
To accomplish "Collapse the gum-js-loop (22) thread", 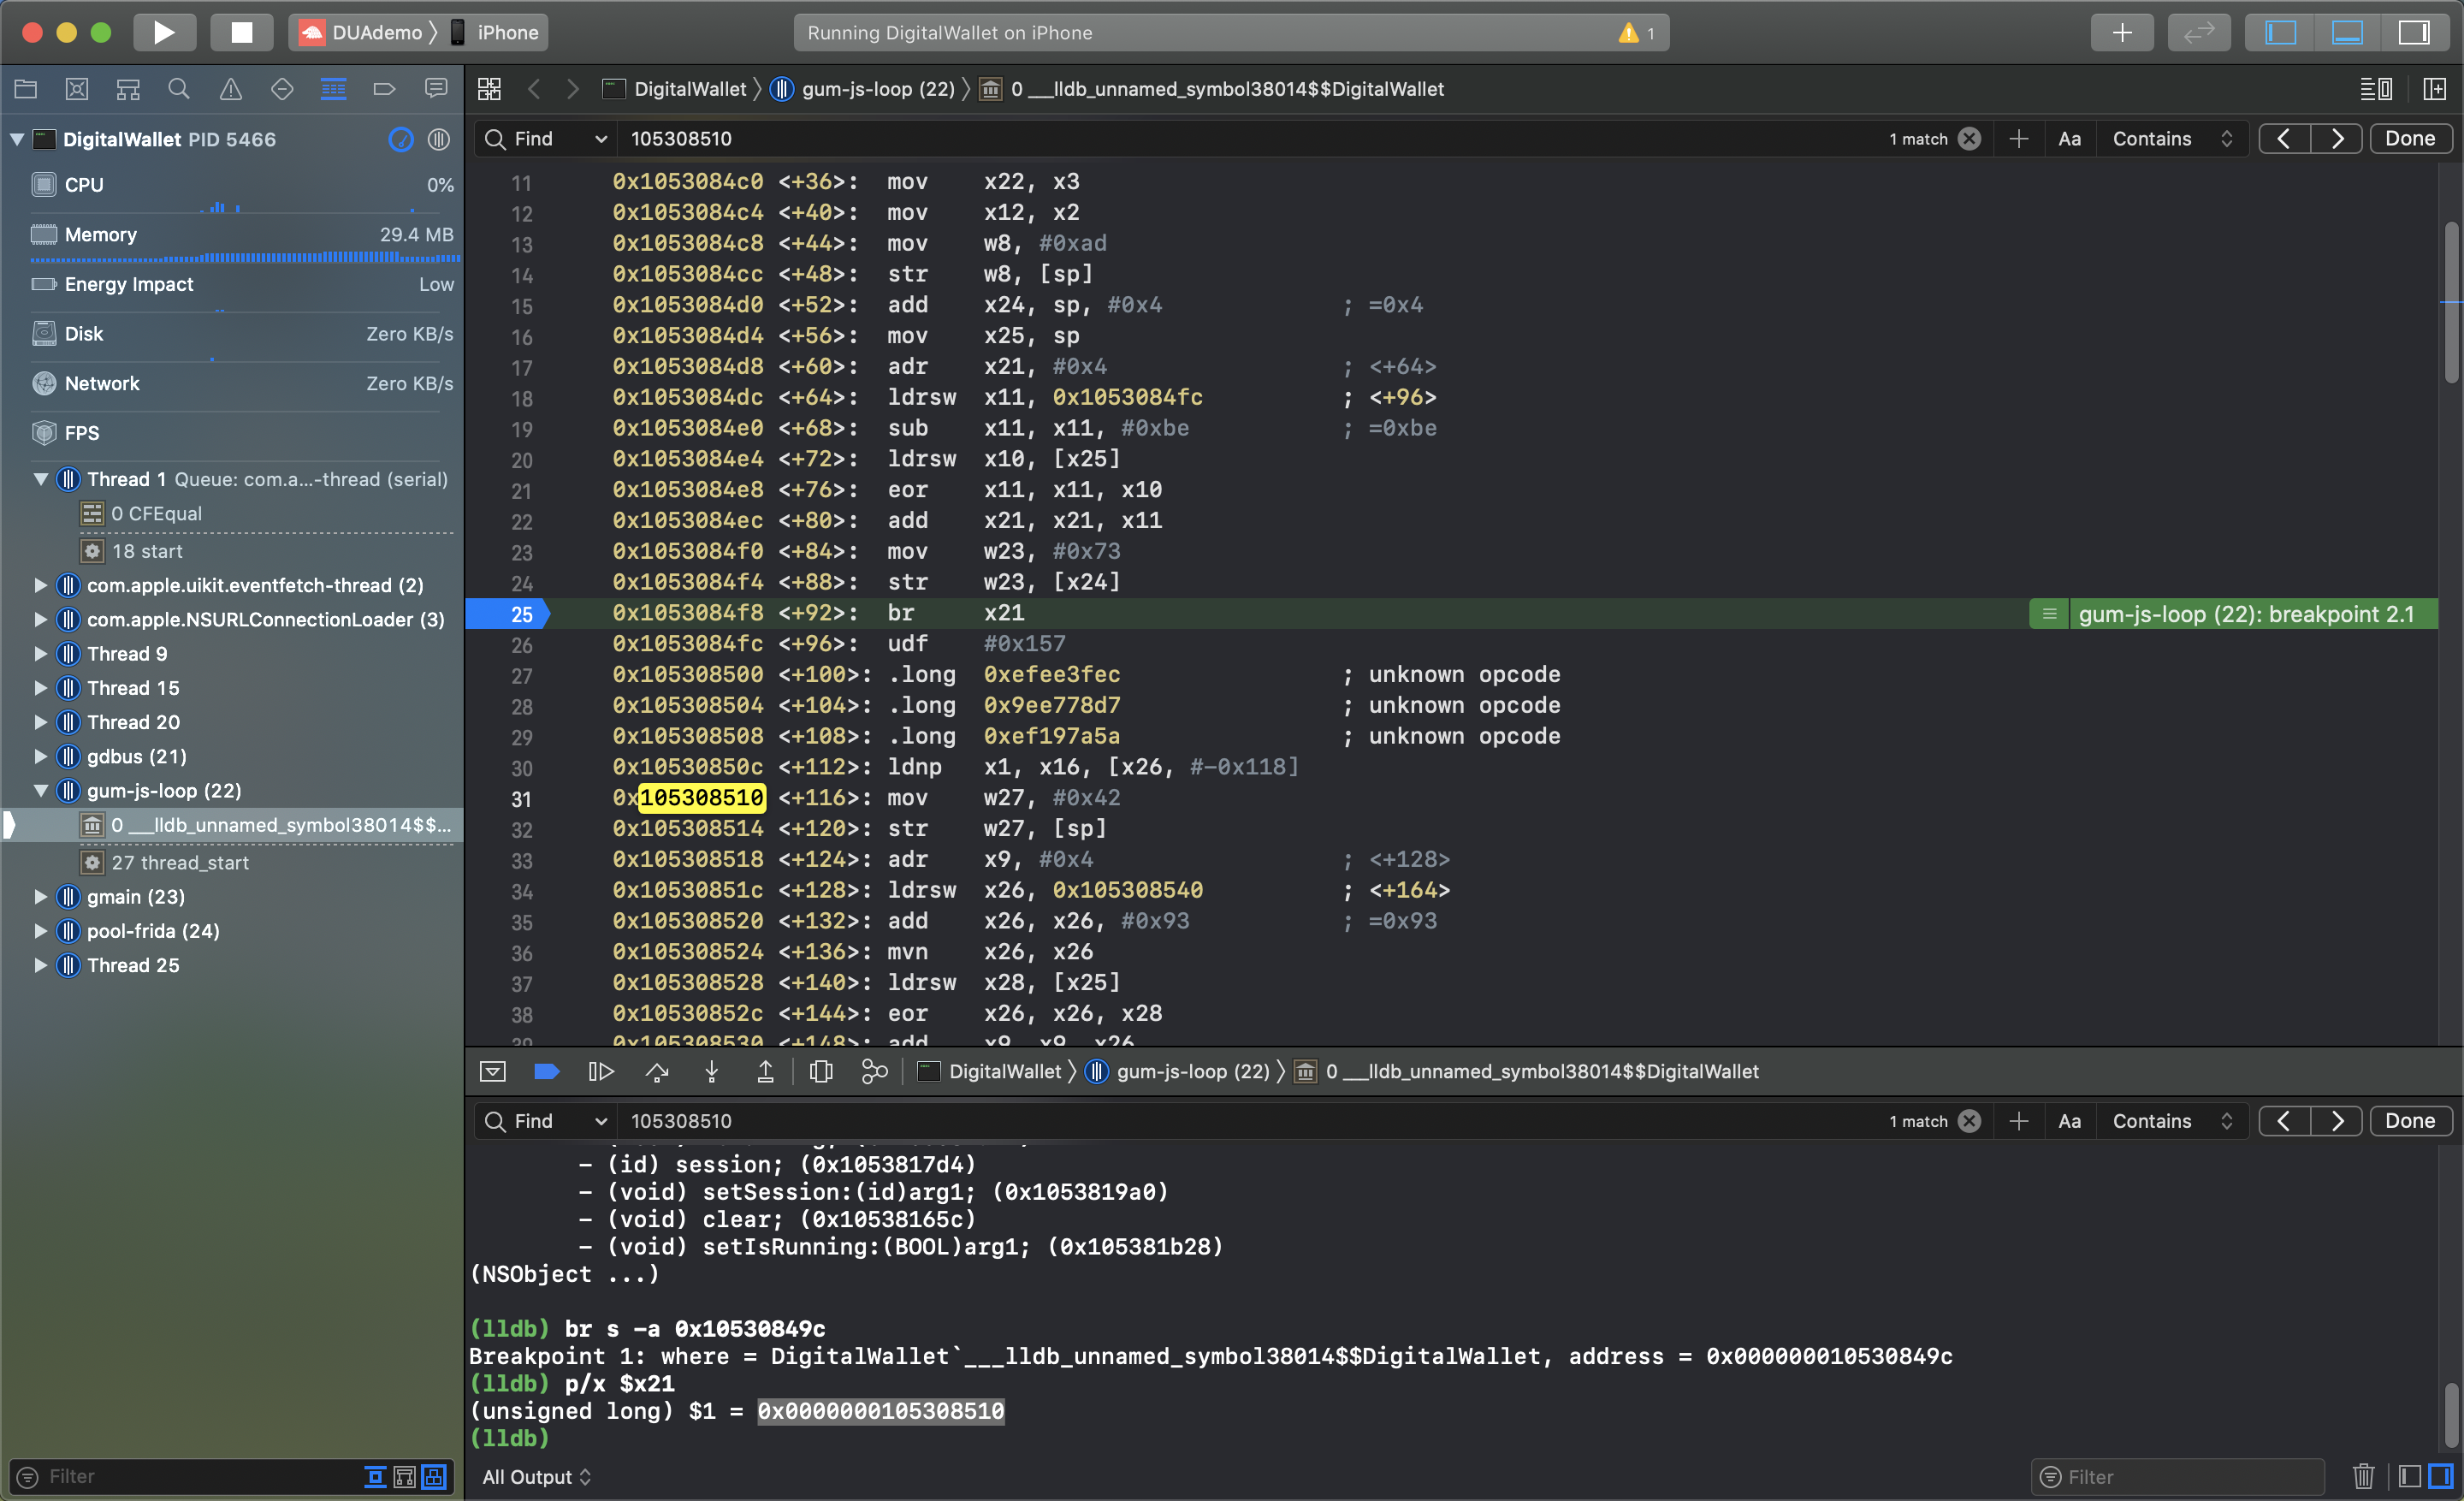I will 41,791.
